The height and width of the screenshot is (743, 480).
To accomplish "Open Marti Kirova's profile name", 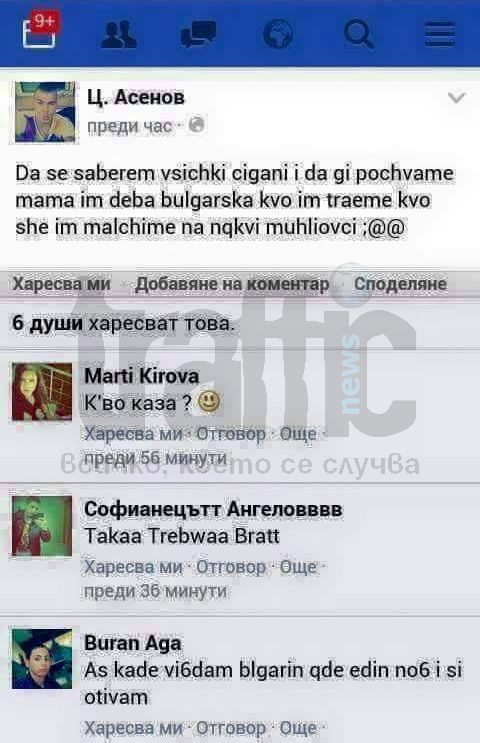I will coord(141,376).
